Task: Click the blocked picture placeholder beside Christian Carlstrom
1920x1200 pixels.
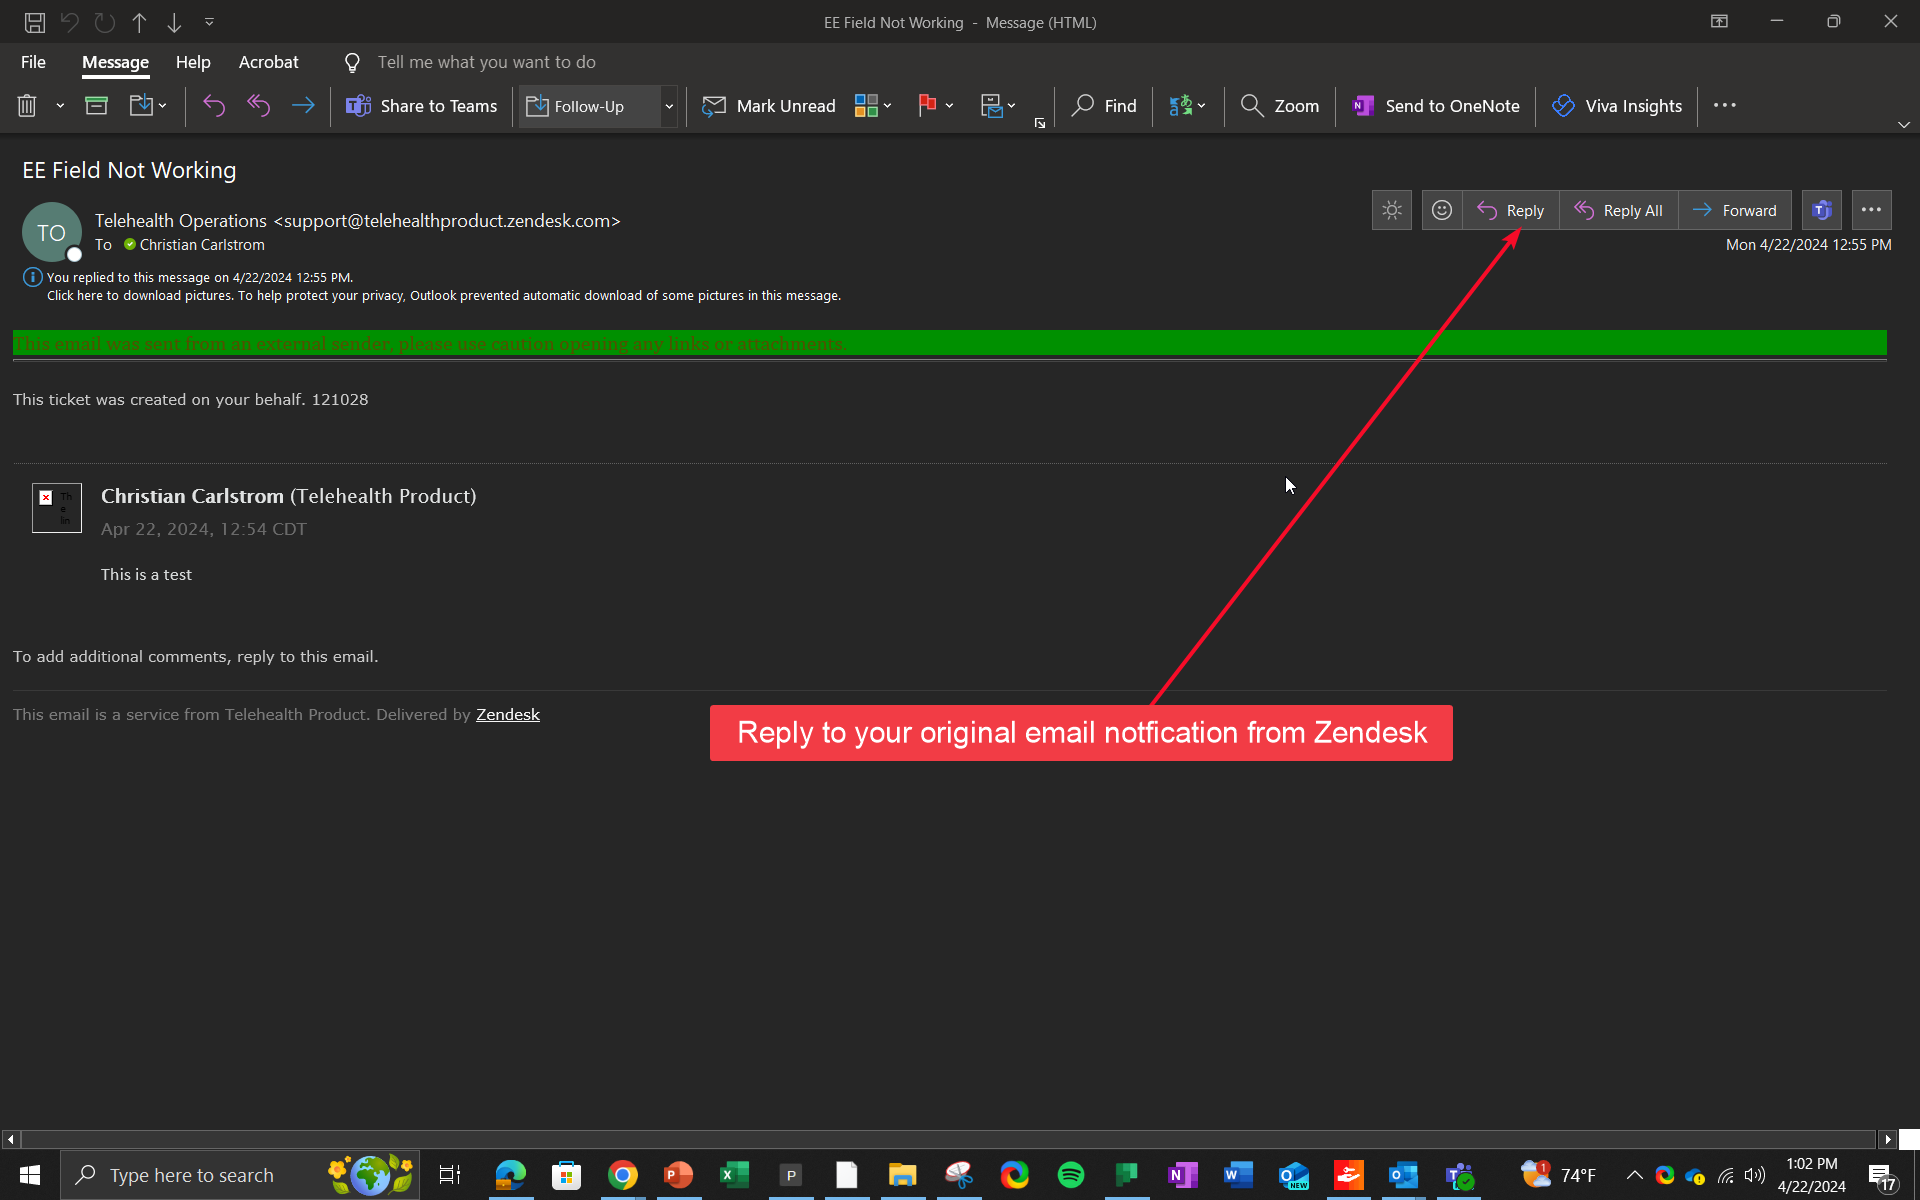Action: coord(57,508)
